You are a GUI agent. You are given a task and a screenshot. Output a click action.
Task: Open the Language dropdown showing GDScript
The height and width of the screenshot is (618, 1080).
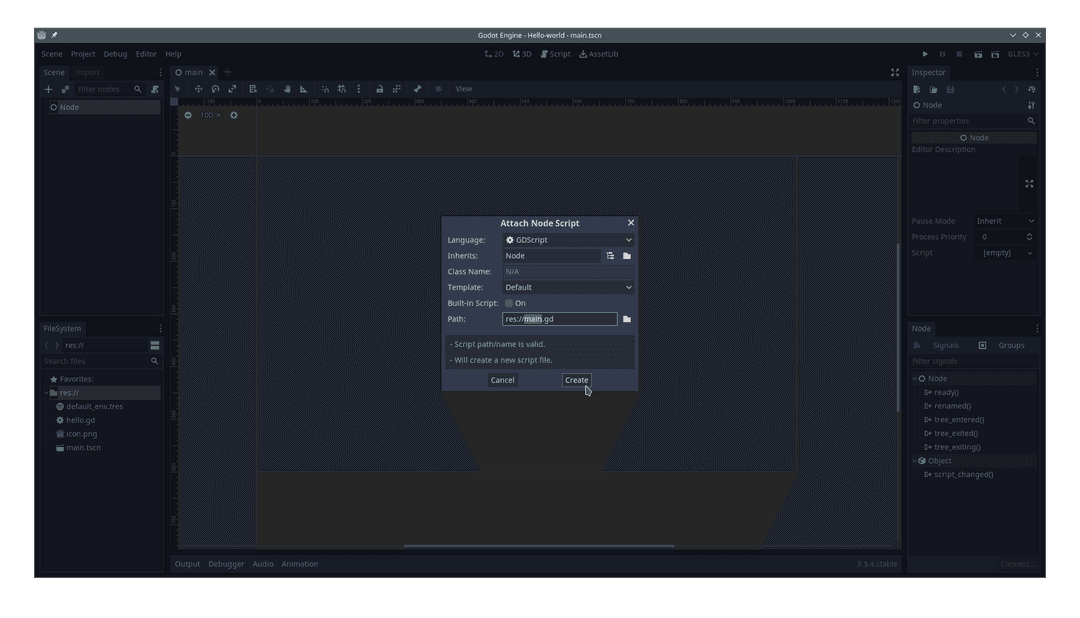568,239
